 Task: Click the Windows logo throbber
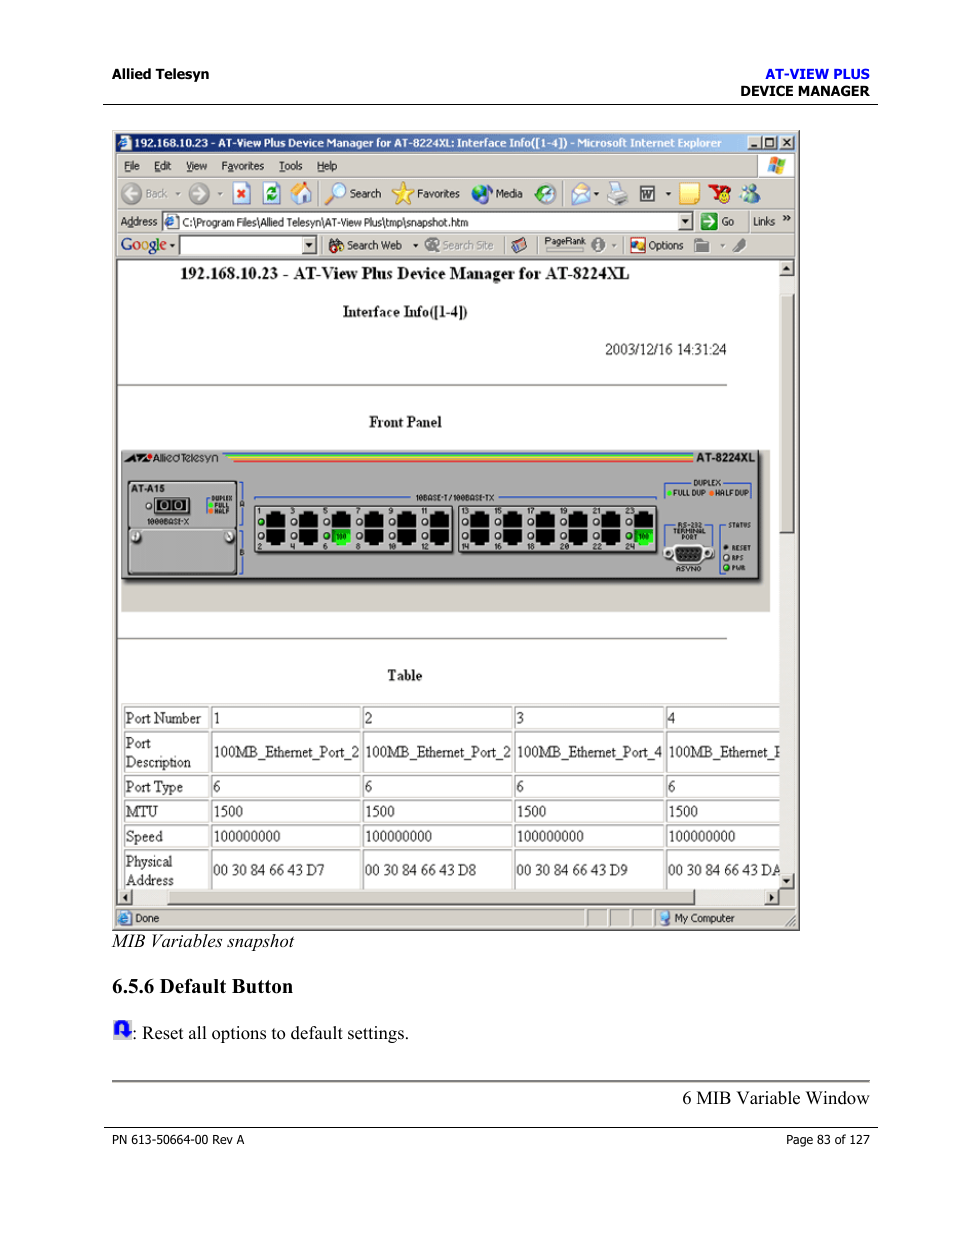click(776, 166)
